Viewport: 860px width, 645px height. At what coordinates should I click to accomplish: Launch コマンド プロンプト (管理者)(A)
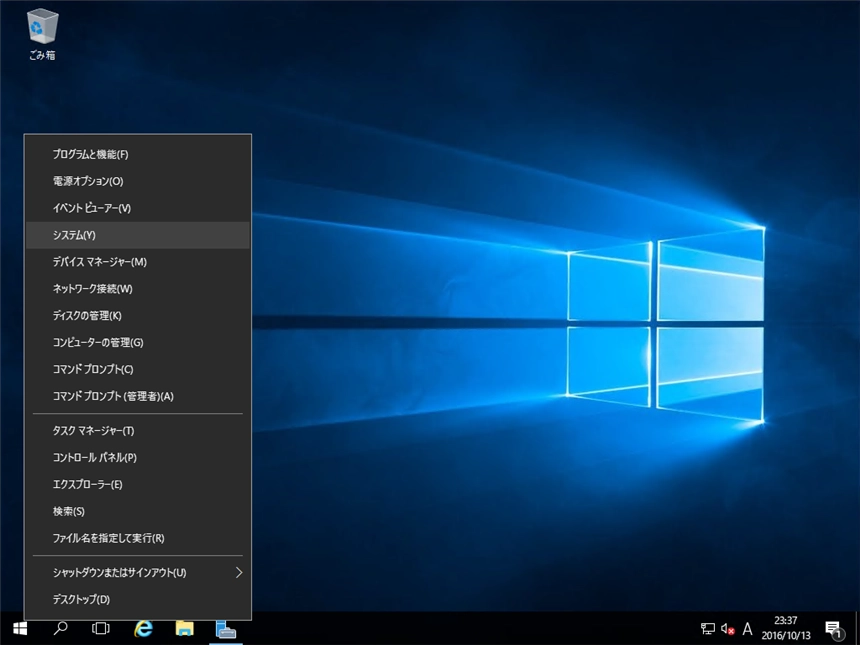[138, 396]
